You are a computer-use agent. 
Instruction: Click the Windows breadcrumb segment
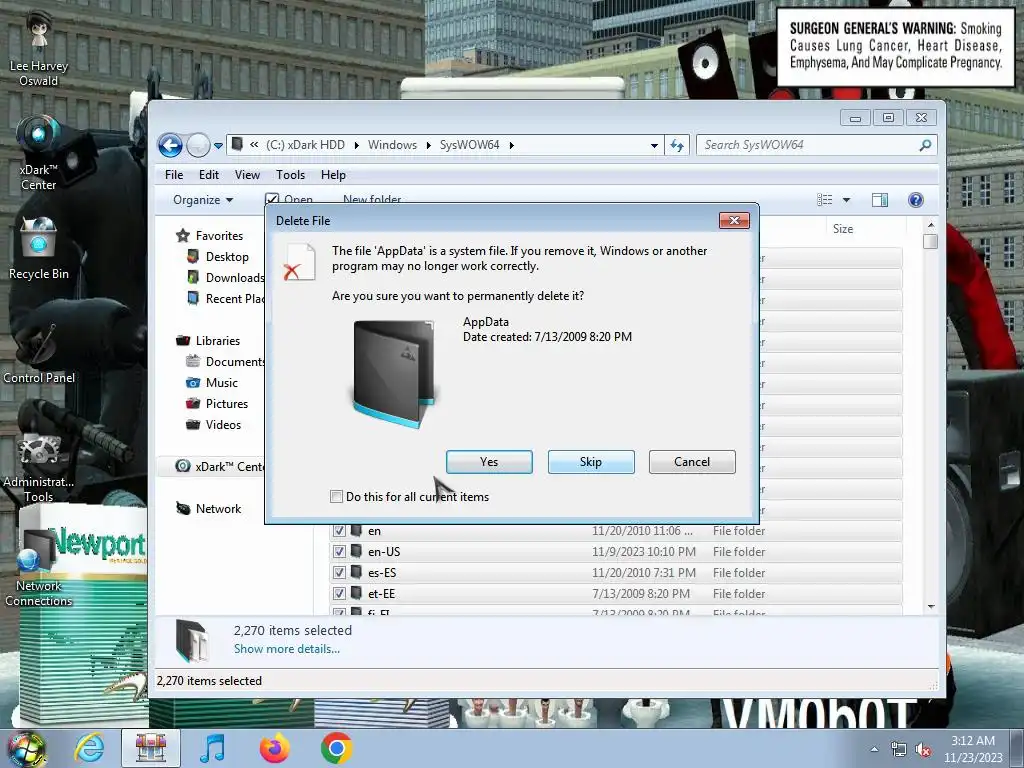392,145
